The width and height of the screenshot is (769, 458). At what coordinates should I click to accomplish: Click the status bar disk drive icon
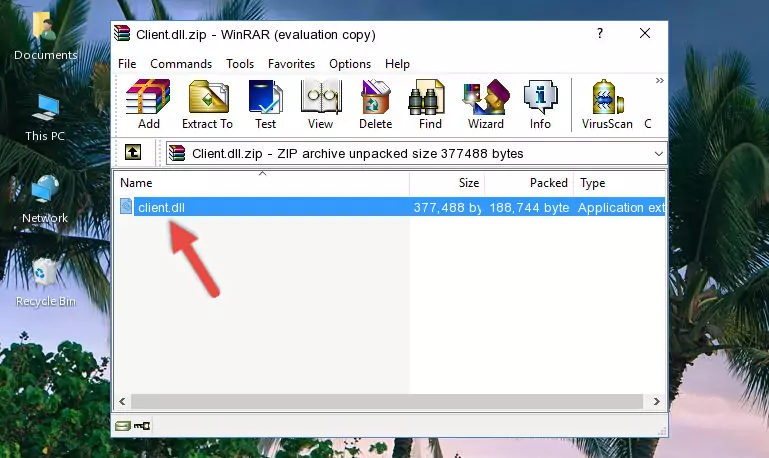pos(123,426)
